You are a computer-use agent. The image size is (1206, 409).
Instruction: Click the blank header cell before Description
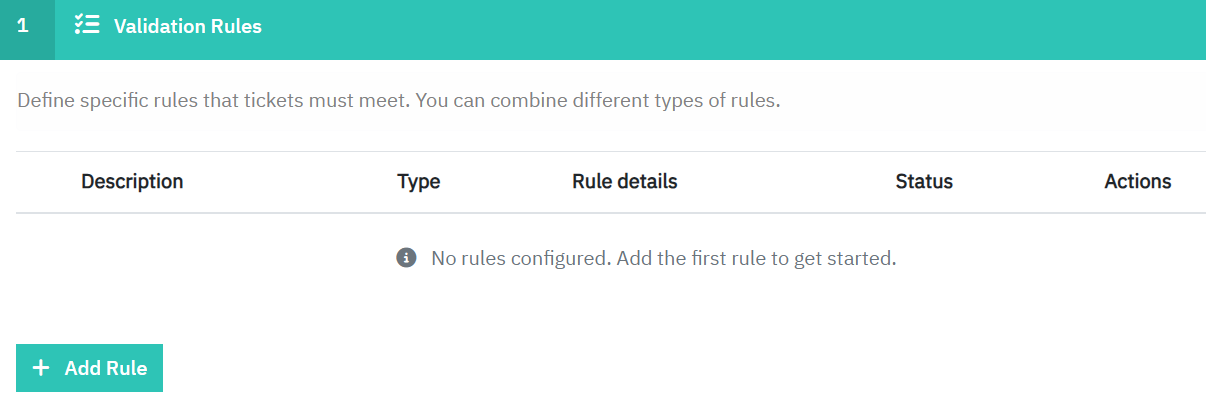45,182
